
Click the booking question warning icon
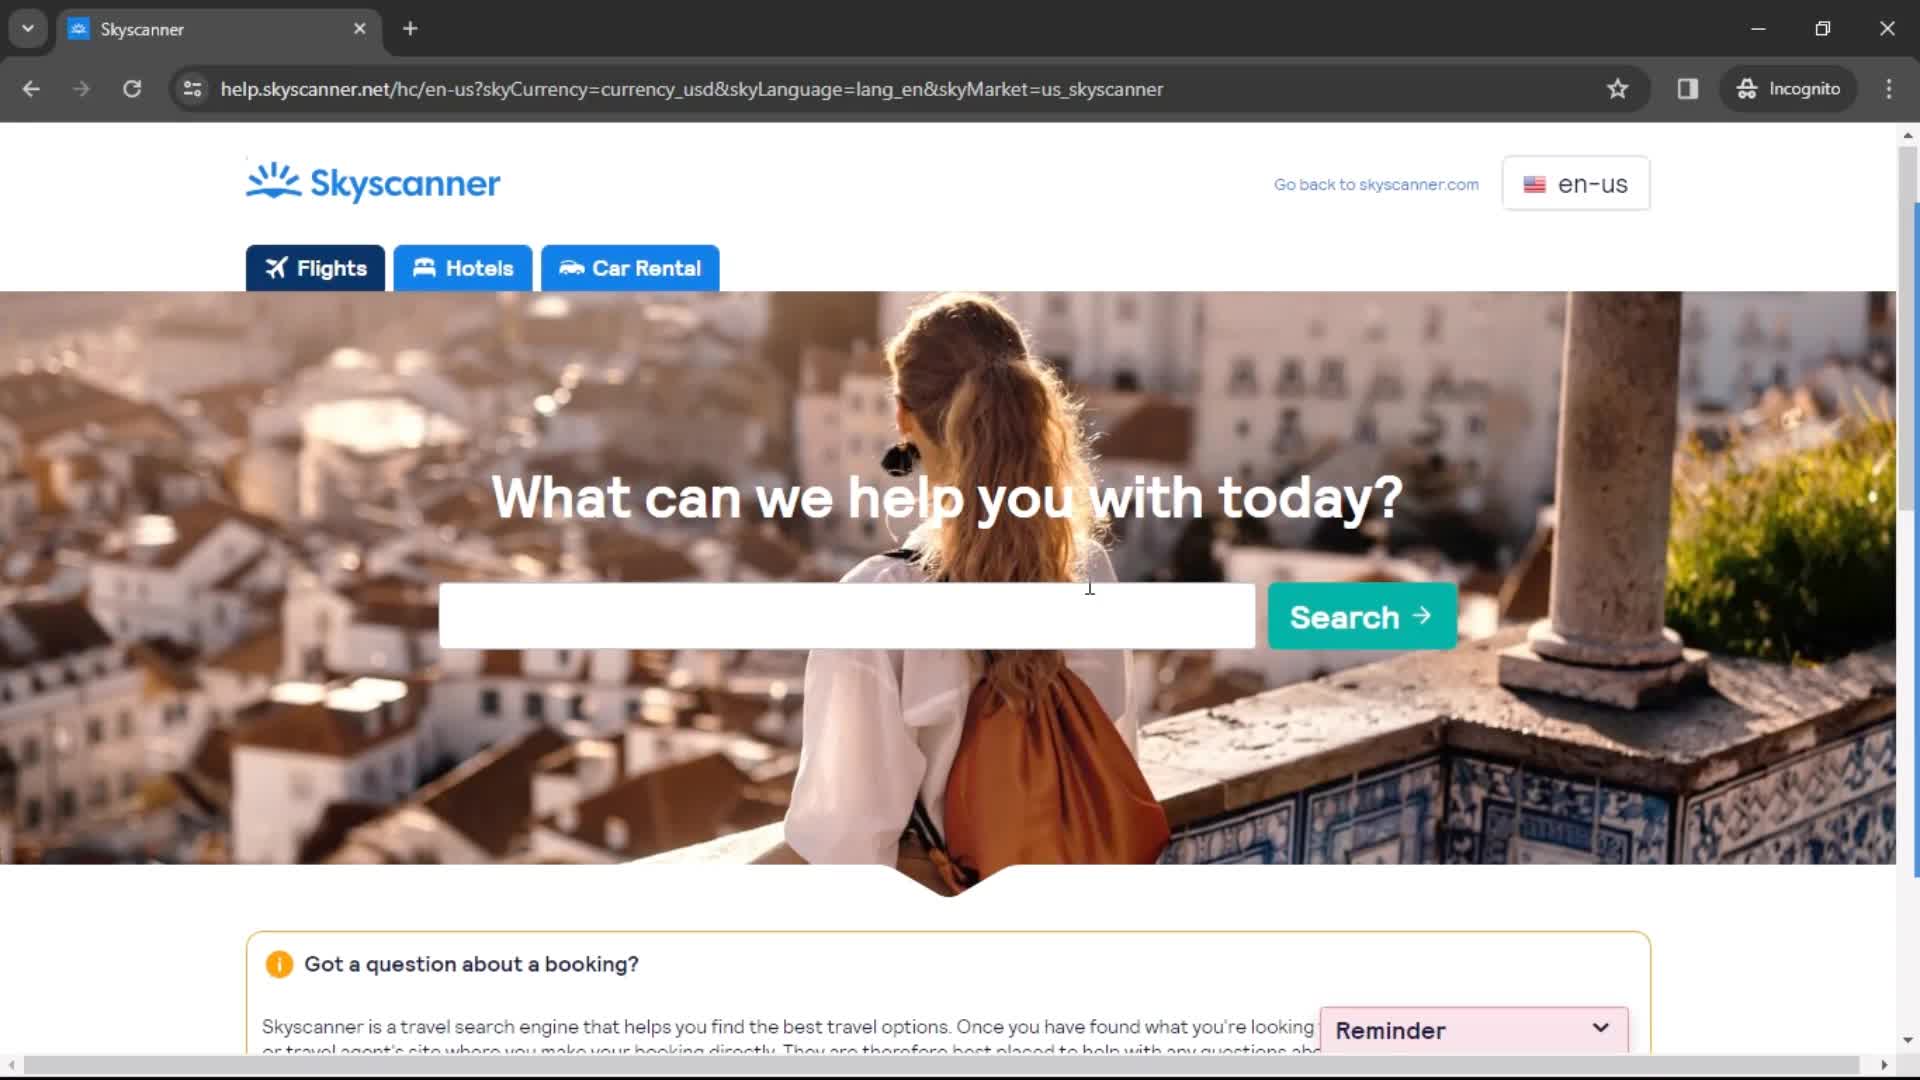pos(280,964)
